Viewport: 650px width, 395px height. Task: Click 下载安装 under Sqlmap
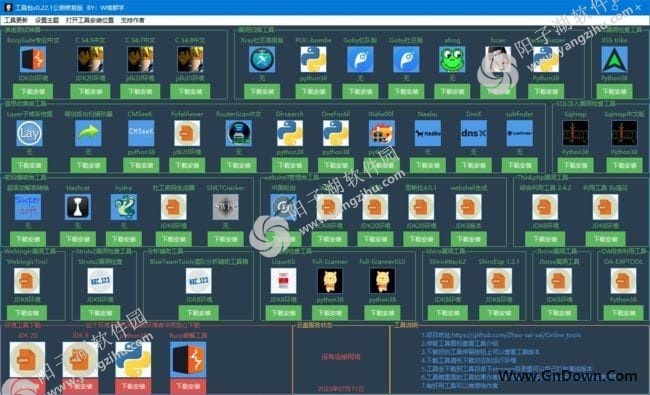(x=575, y=165)
